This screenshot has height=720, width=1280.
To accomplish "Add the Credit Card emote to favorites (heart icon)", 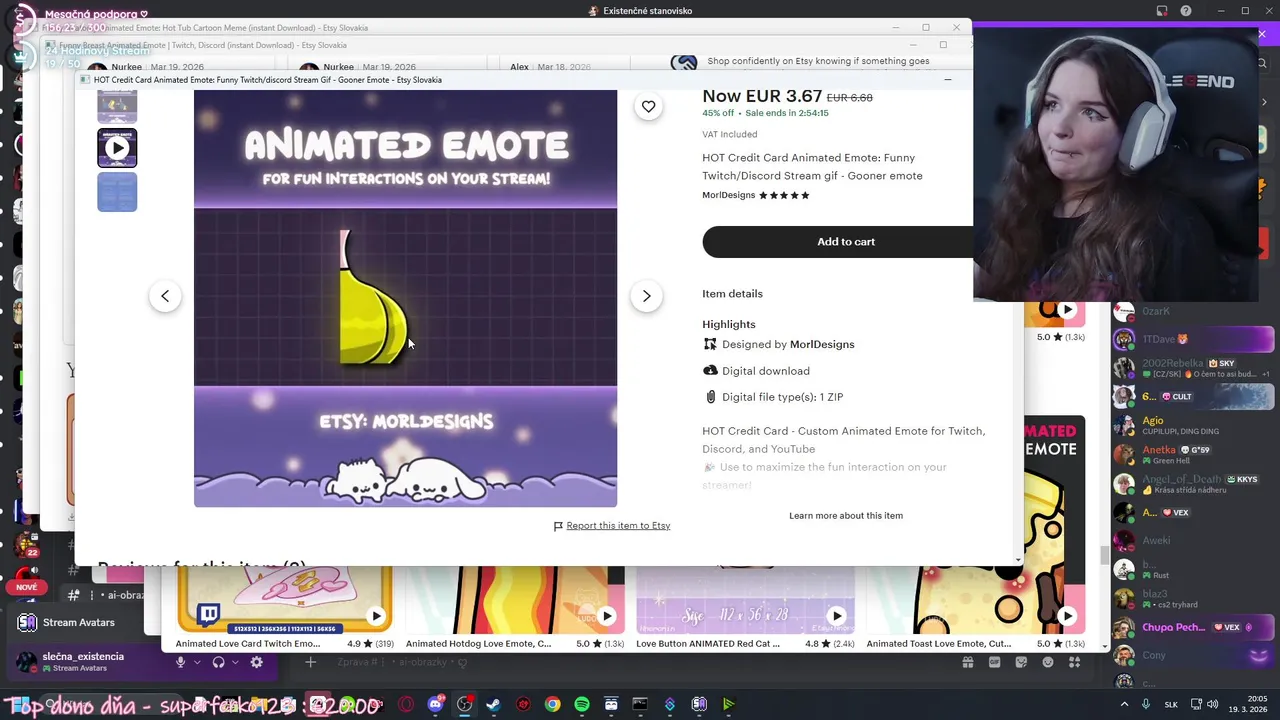I will [x=648, y=106].
